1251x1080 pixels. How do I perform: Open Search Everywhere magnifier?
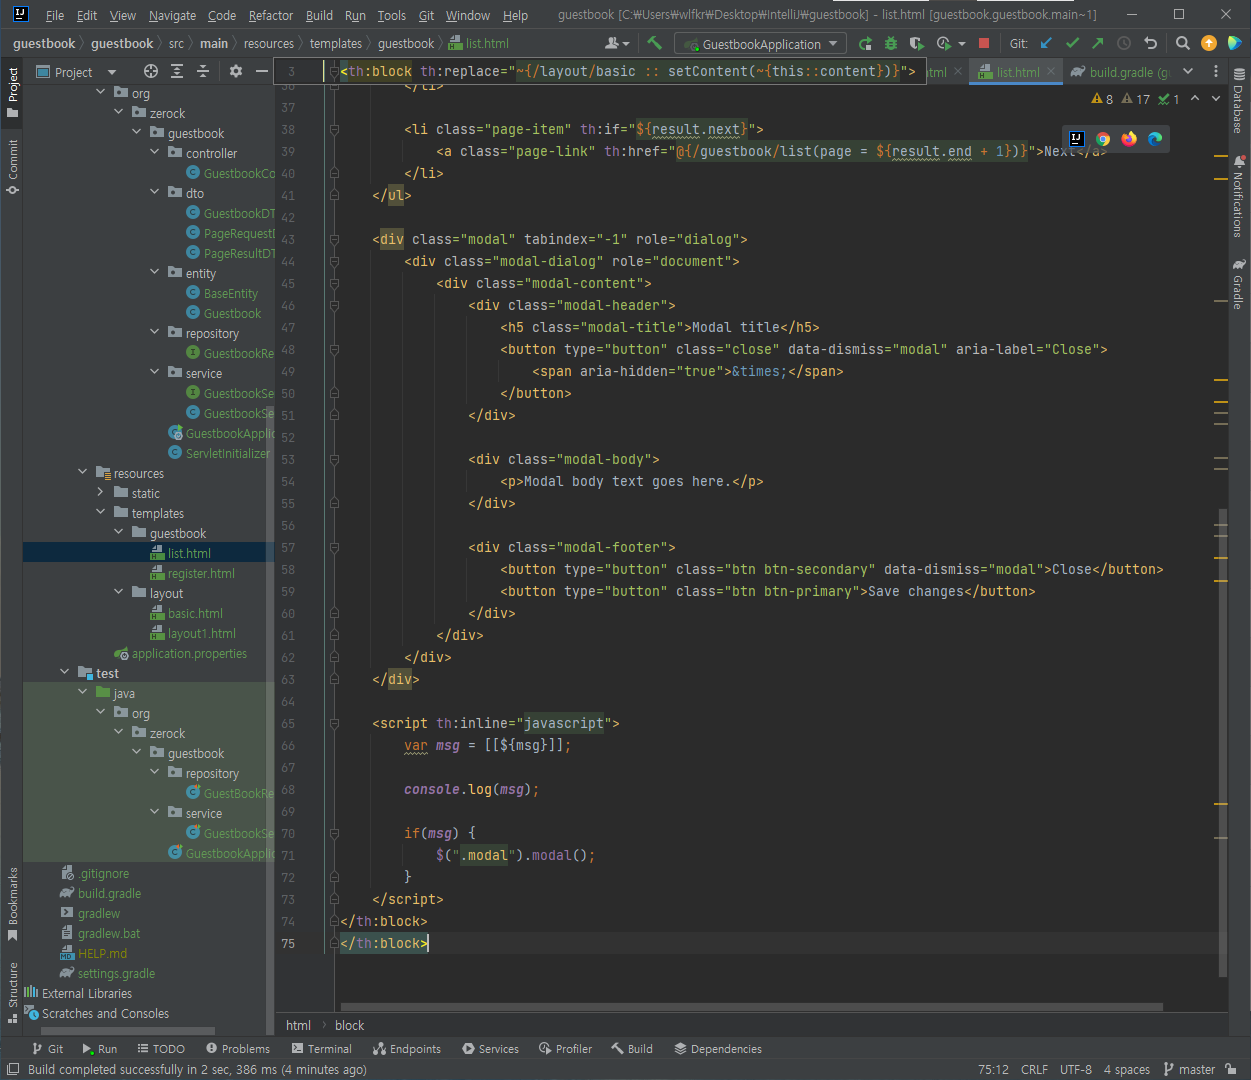point(1183,43)
